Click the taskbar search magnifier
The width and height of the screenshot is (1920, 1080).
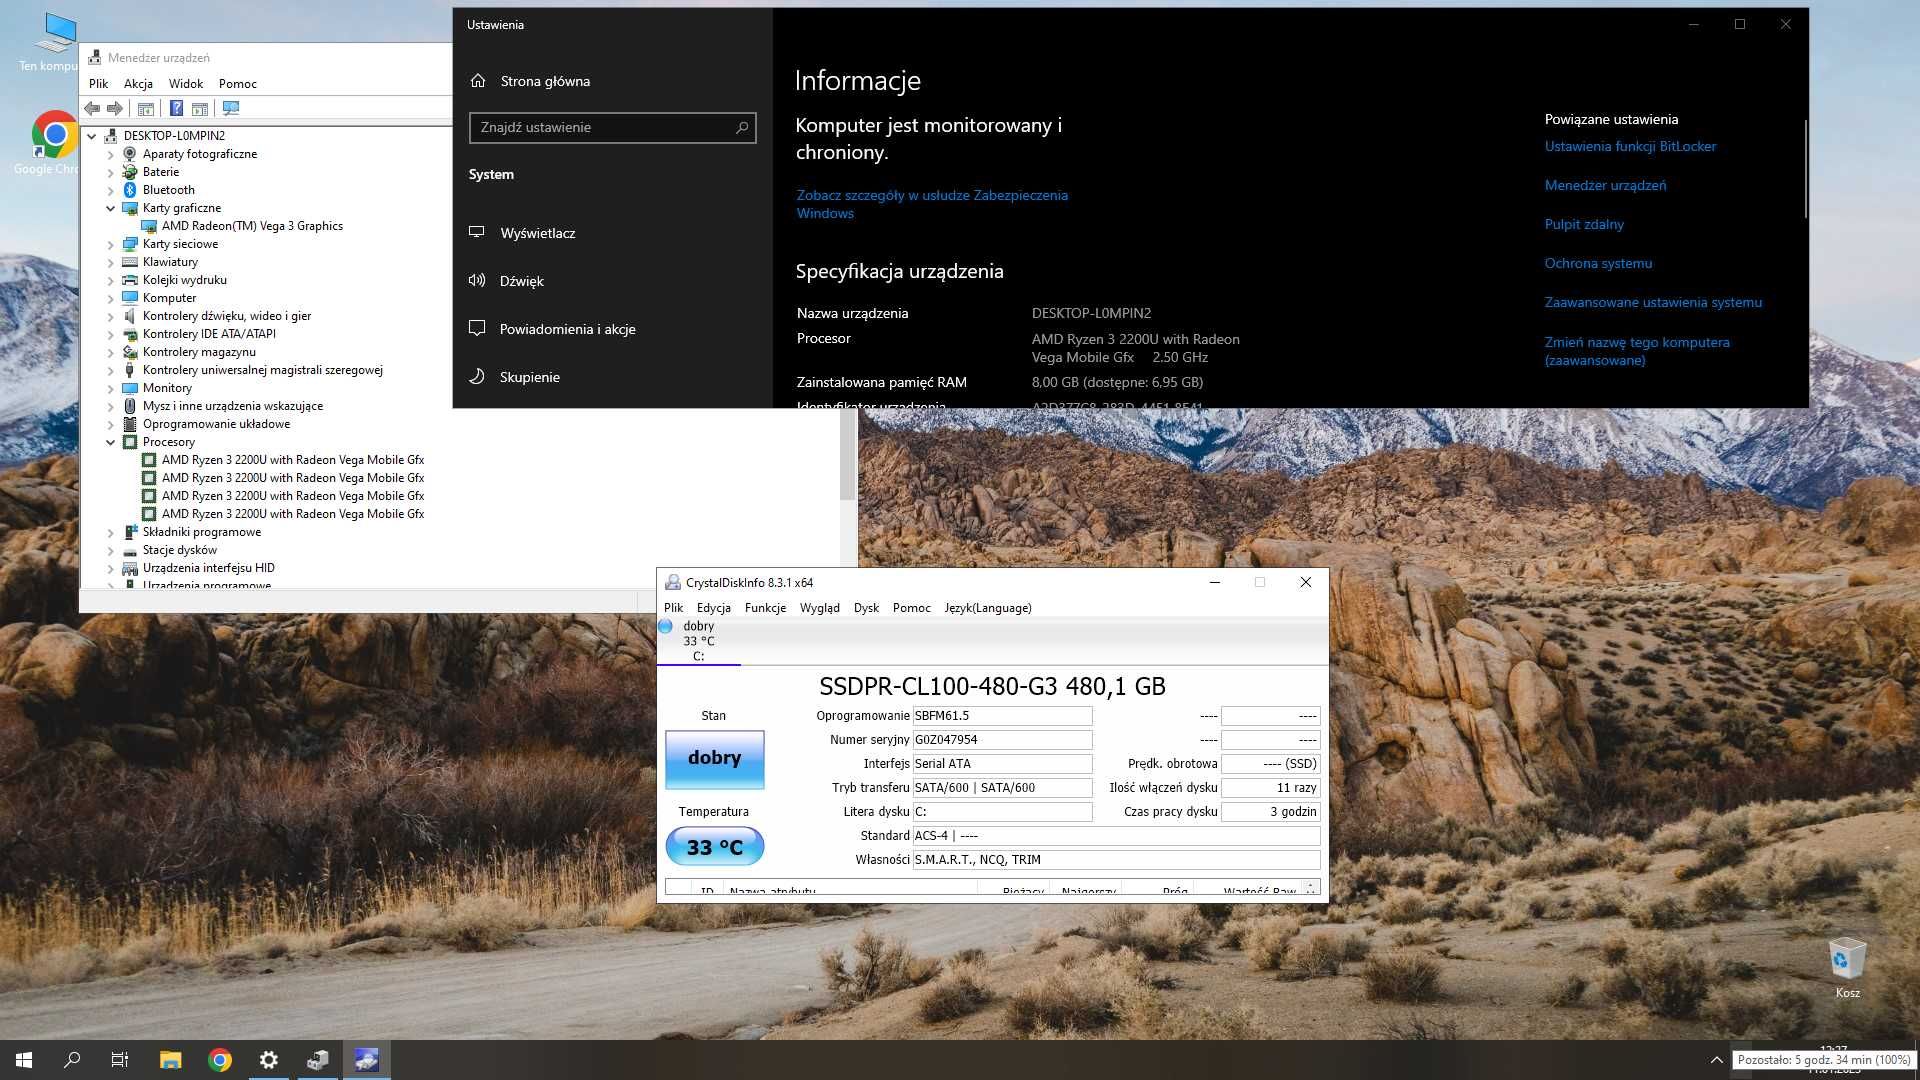point(72,1060)
